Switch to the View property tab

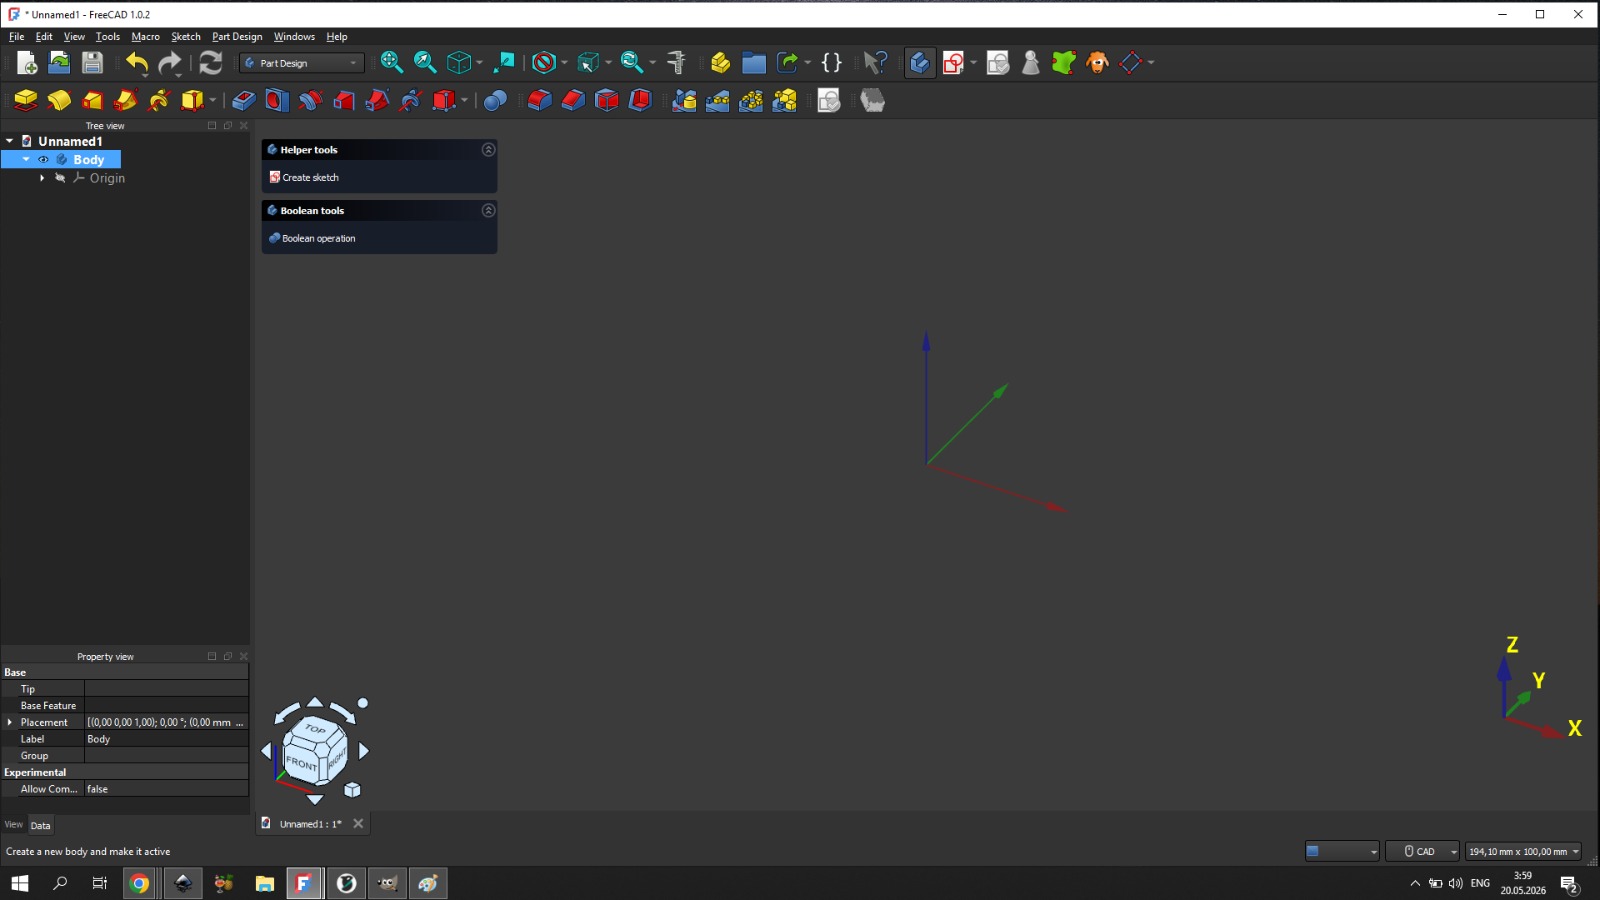pos(13,825)
